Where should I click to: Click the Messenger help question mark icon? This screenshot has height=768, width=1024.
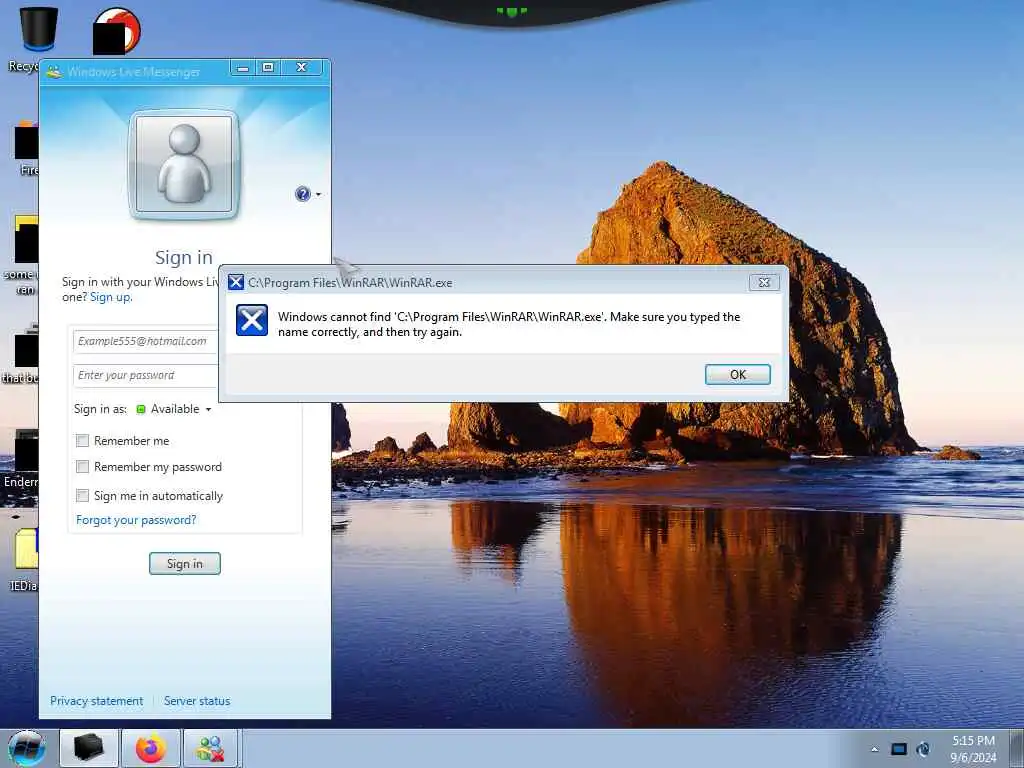click(x=303, y=194)
